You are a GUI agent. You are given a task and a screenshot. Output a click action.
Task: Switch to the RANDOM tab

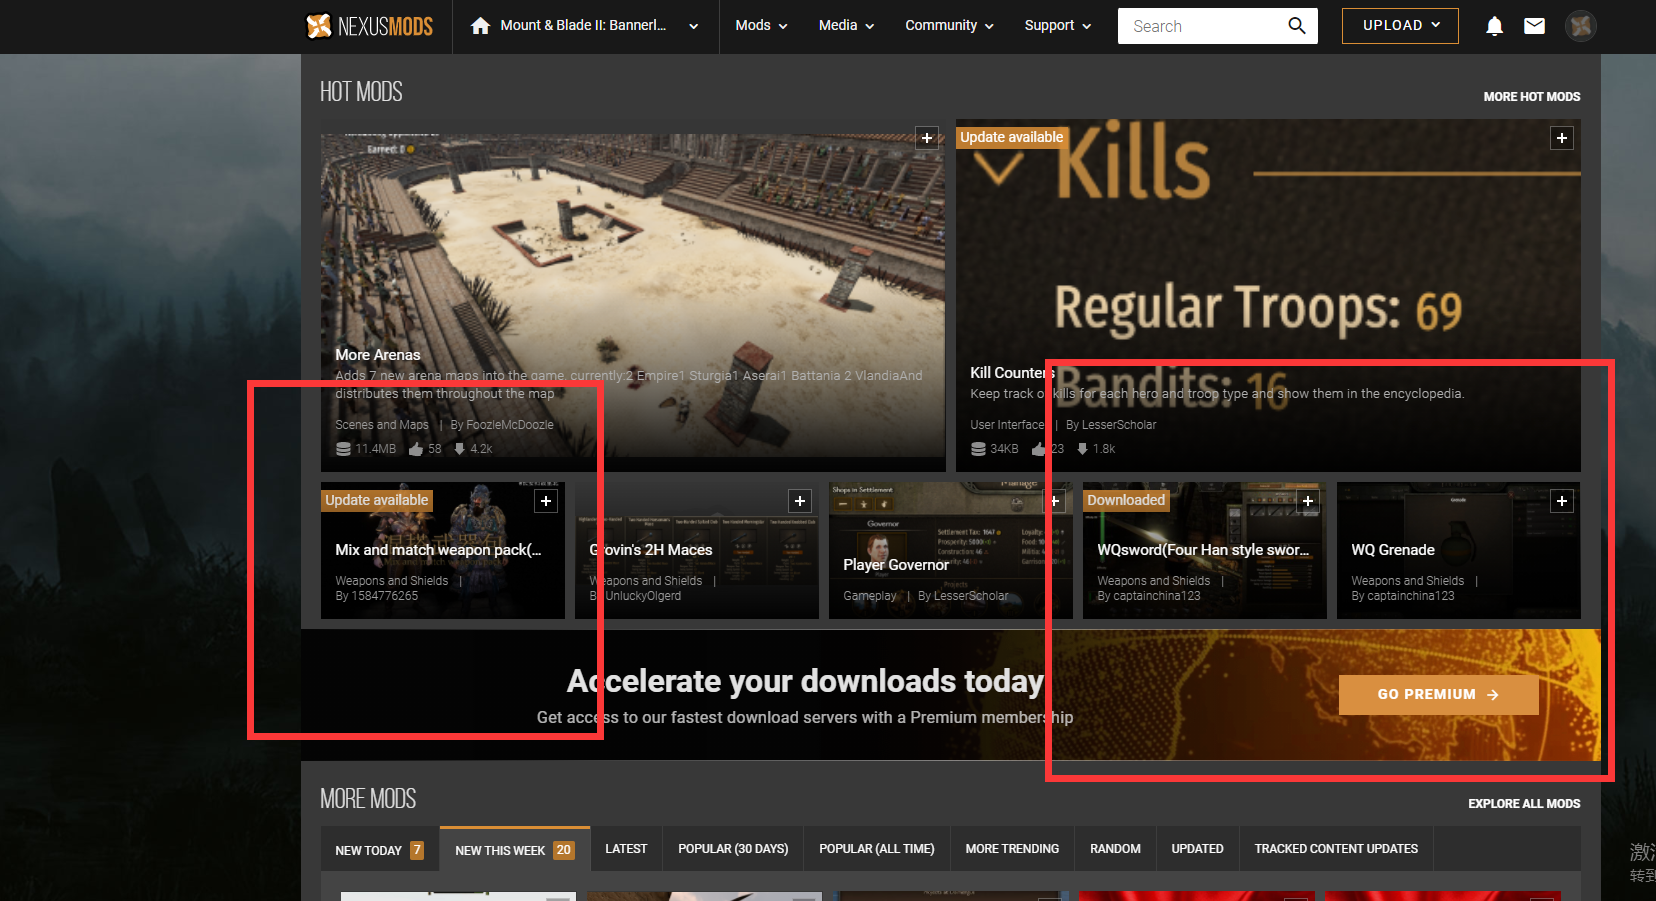click(1115, 849)
